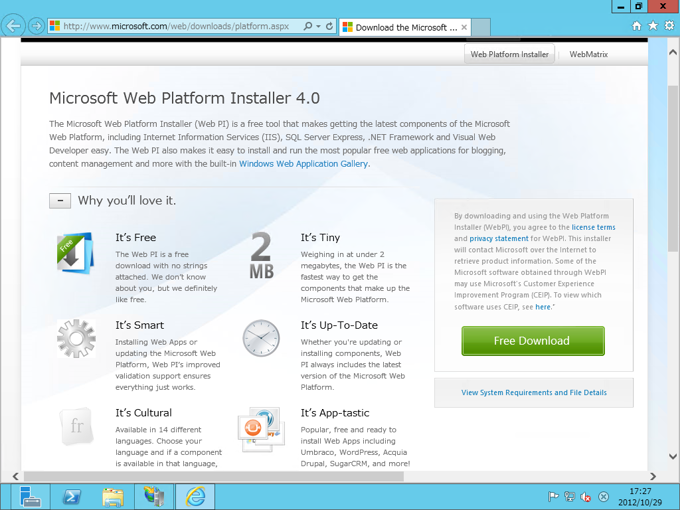Viewport: 680px width, 510px height.
Task: Click the It's Smart heading
Action: click(140, 325)
